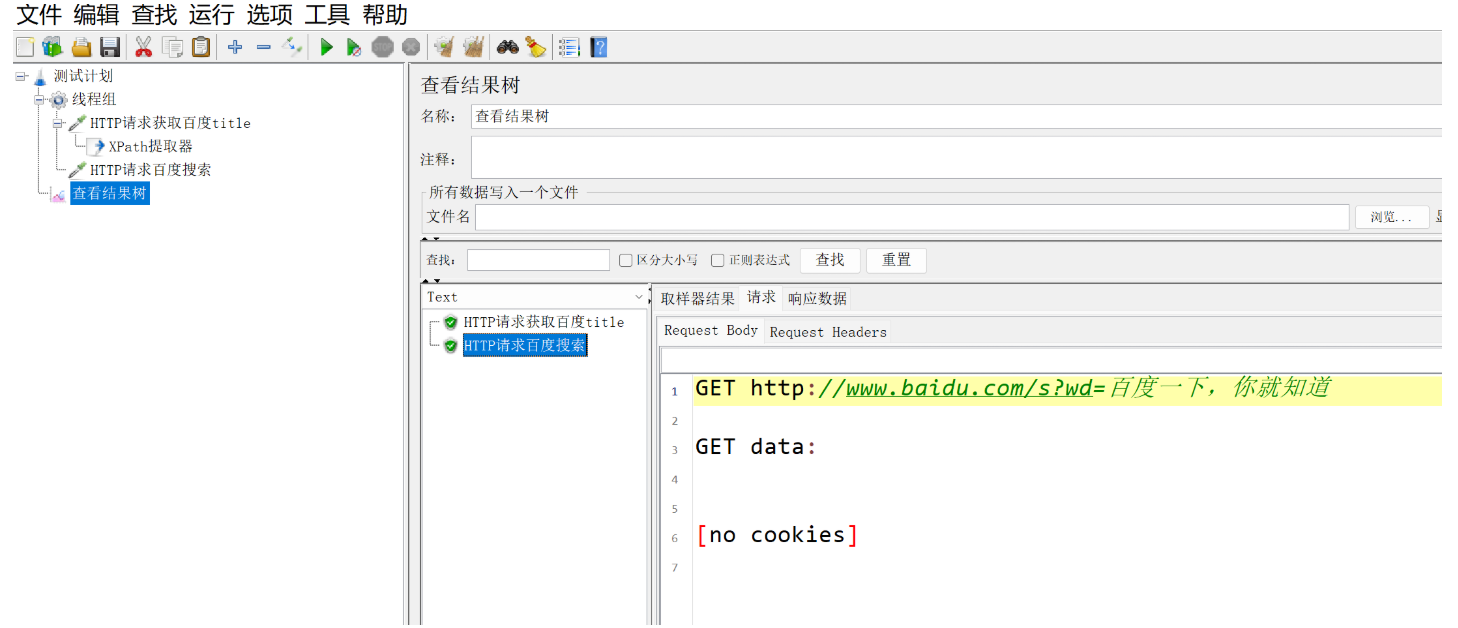Click the grey Stop sign icon
The width and height of the screenshot is (1458, 628).
pyautogui.click(x=382, y=47)
